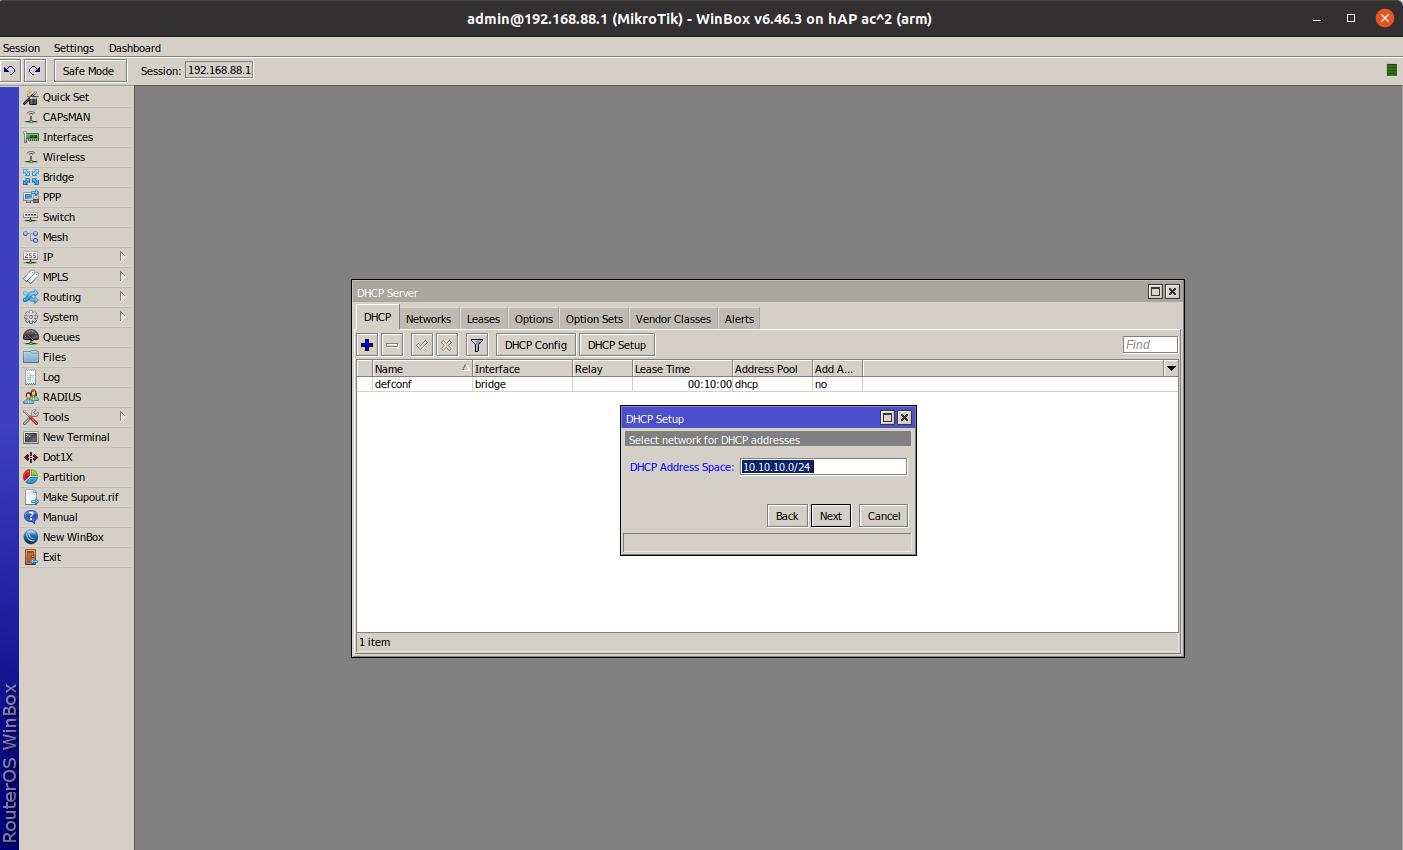Image resolution: width=1403 pixels, height=850 pixels.
Task: Click the DHCP Config button
Action: coord(535,345)
